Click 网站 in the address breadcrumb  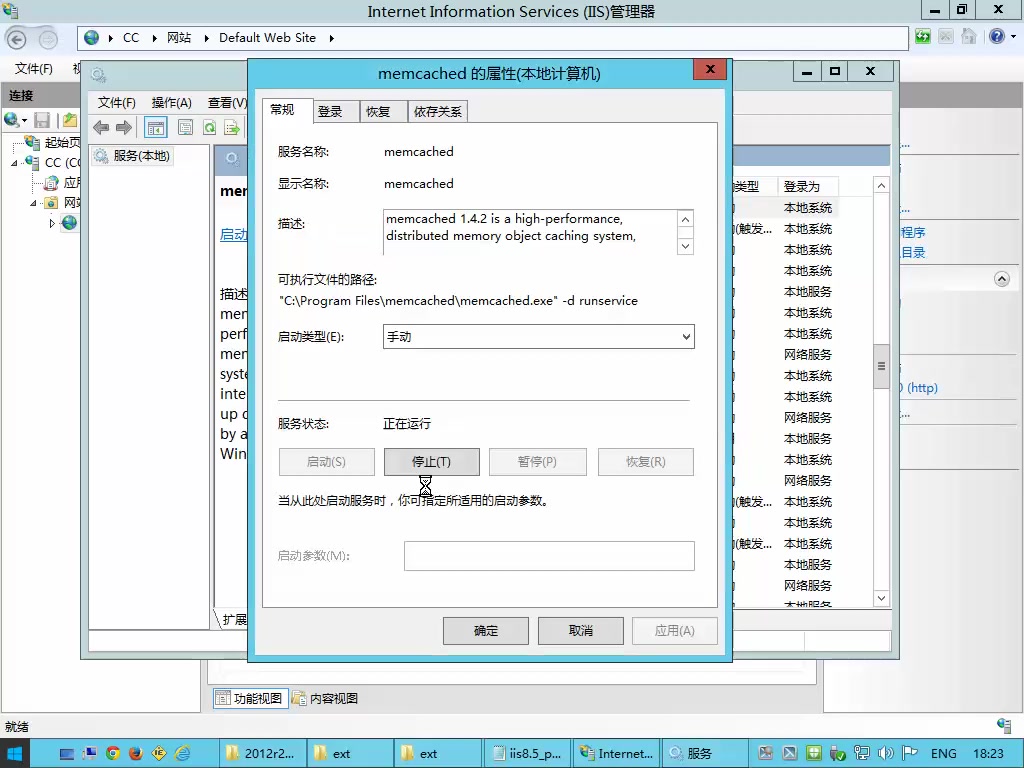click(x=179, y=38)
